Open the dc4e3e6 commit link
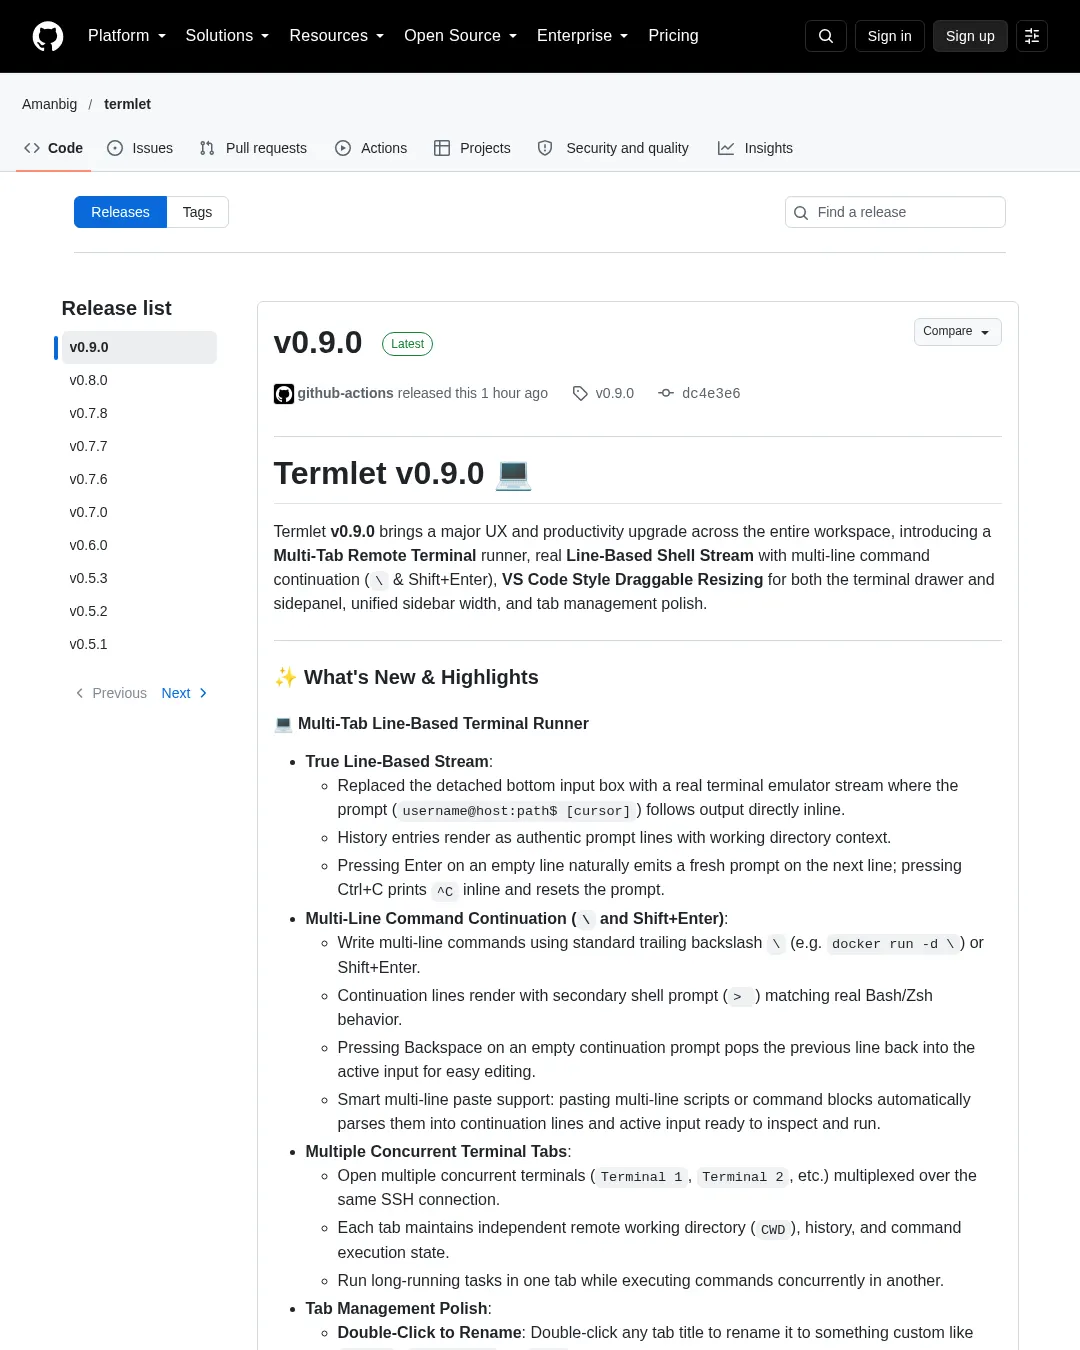Viewport: 1080px width, 1350px height. point(711,393)
